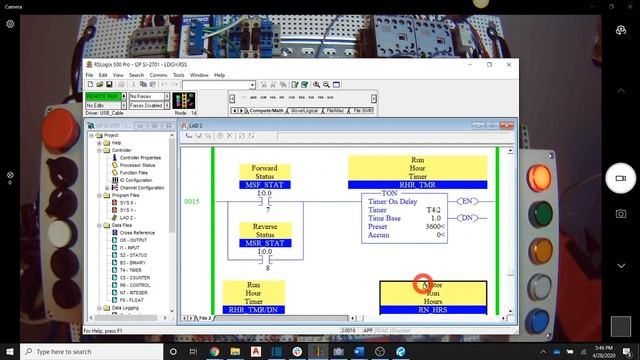
Task: Open the Tools menu
Action: pyautogui.click(x=178, y=75)
